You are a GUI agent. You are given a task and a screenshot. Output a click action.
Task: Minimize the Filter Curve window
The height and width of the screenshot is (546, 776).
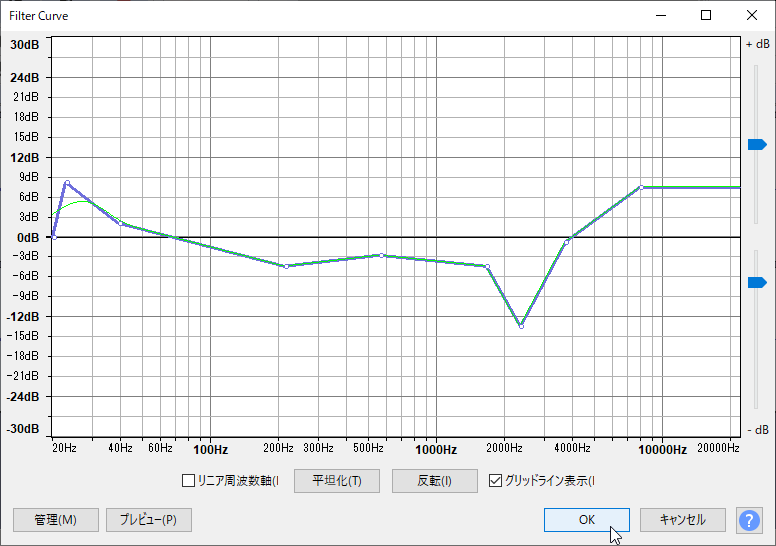click(661, 15)
